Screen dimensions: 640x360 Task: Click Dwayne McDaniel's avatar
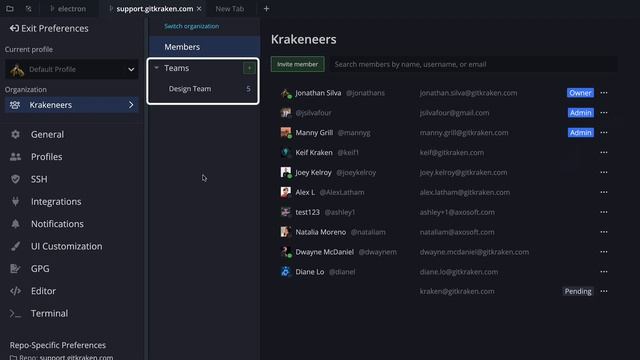click(x=286, y=252)
